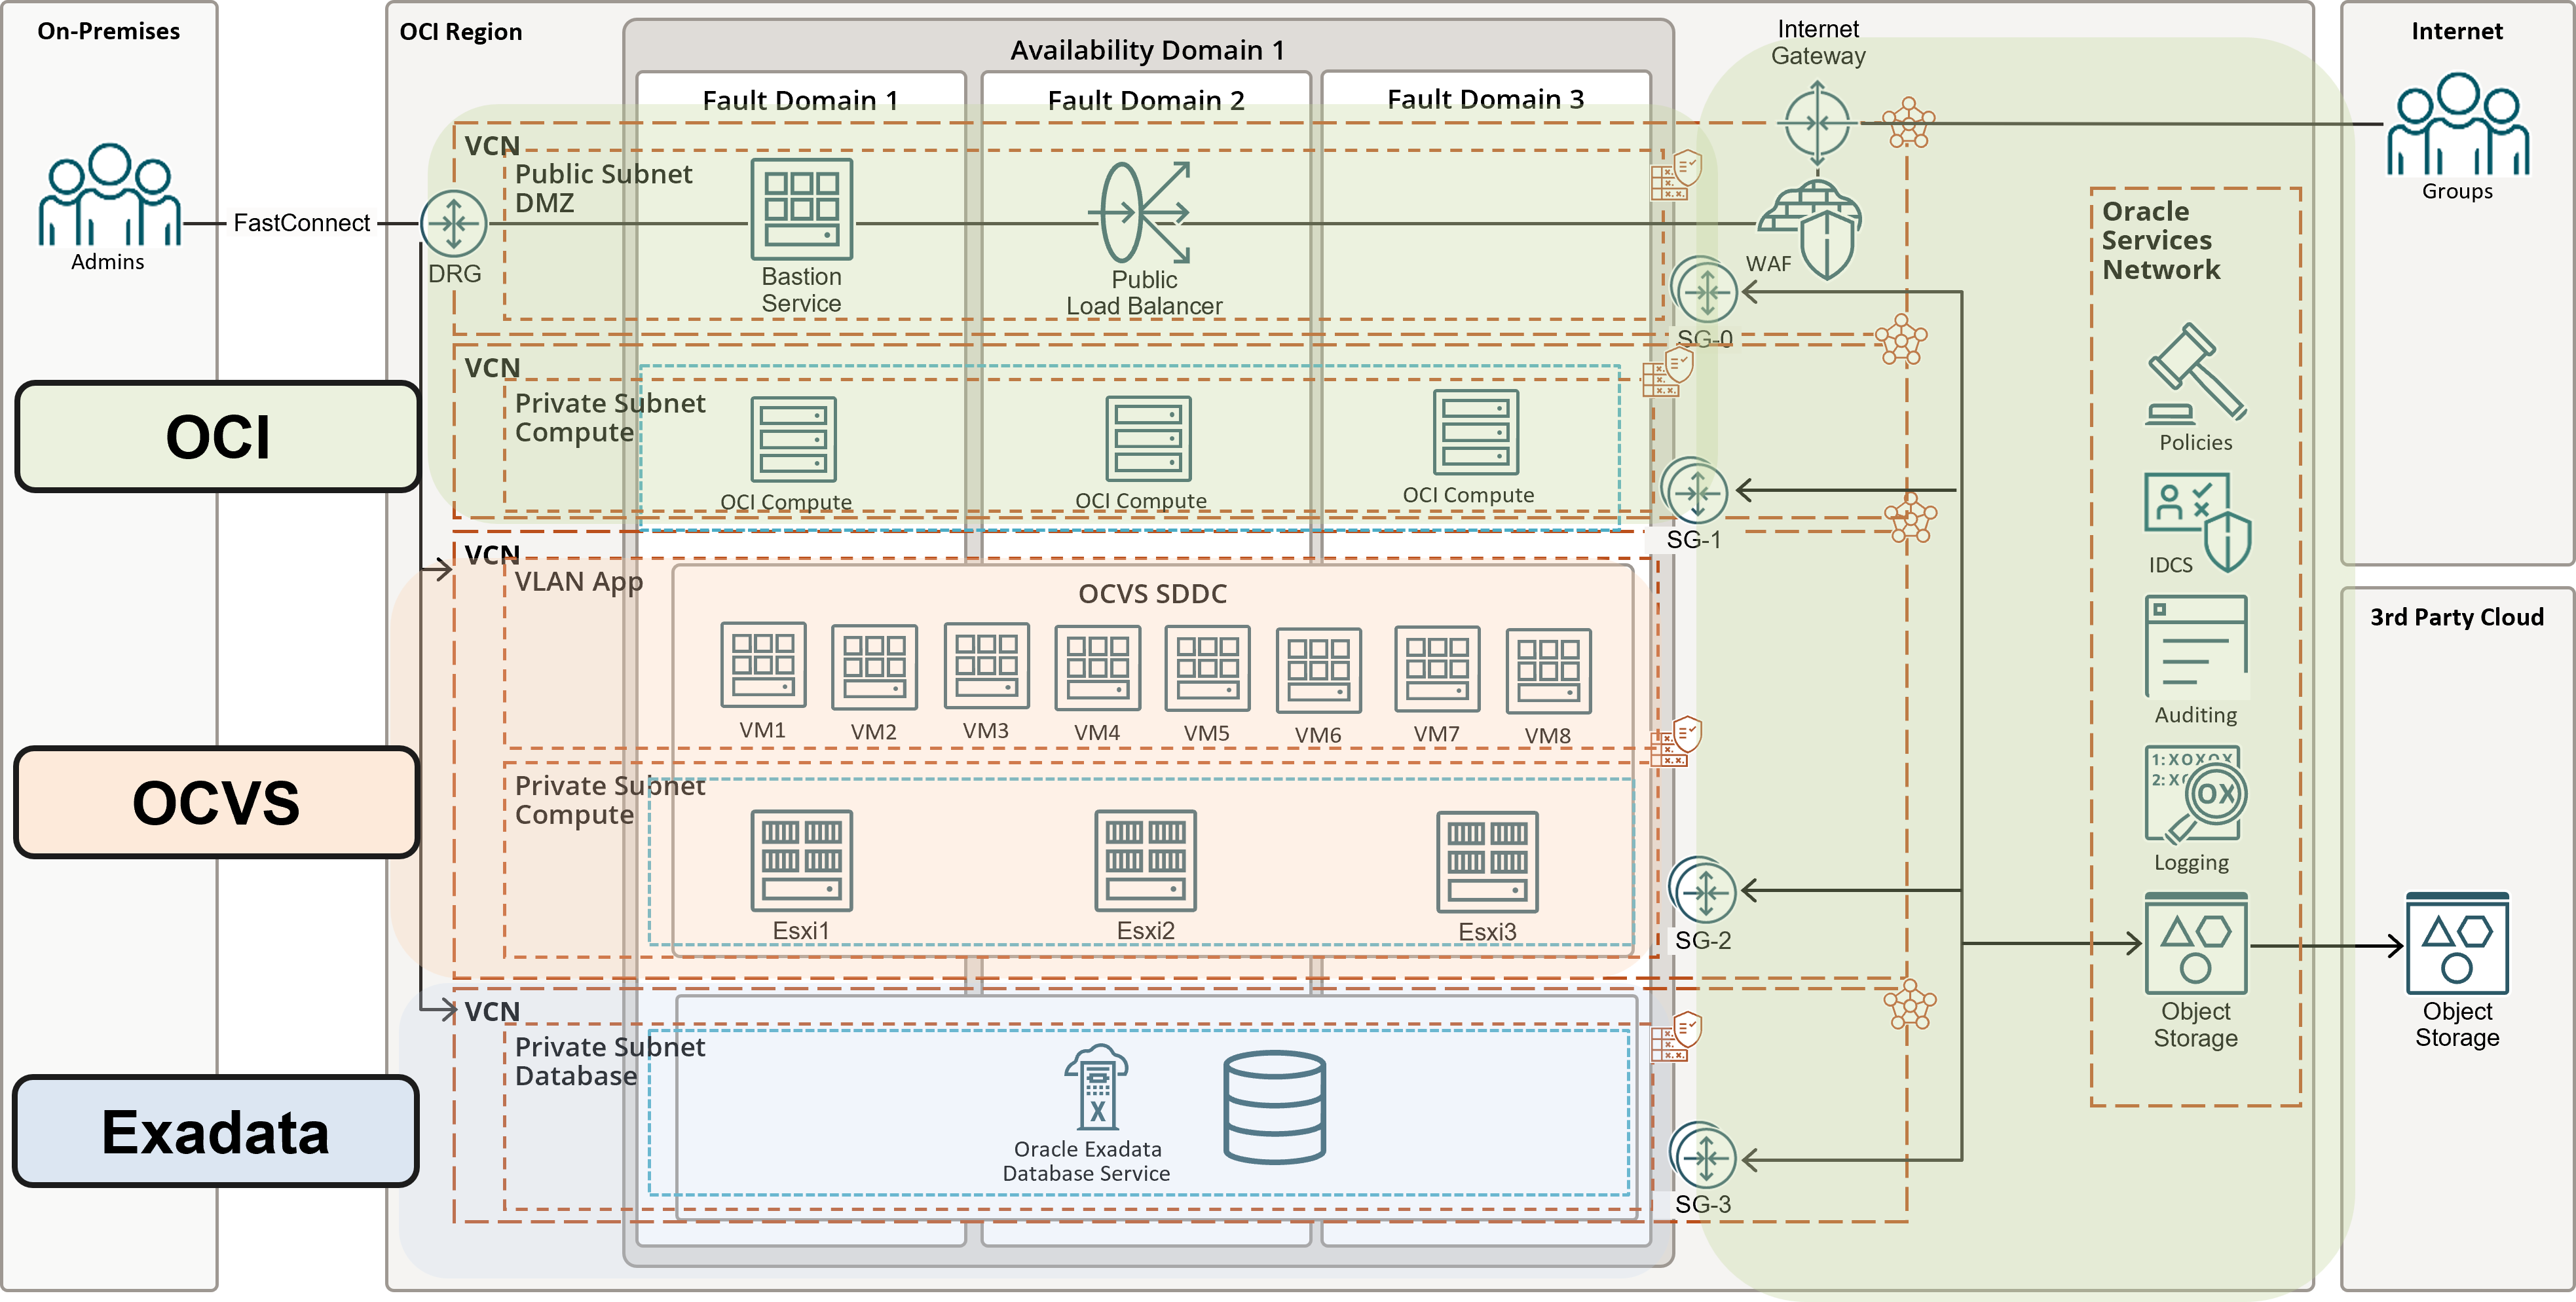Click the Fault Domain 2 heading
The width and height of the screenshot is (2576, 1302).
(x=1146, y=100)
